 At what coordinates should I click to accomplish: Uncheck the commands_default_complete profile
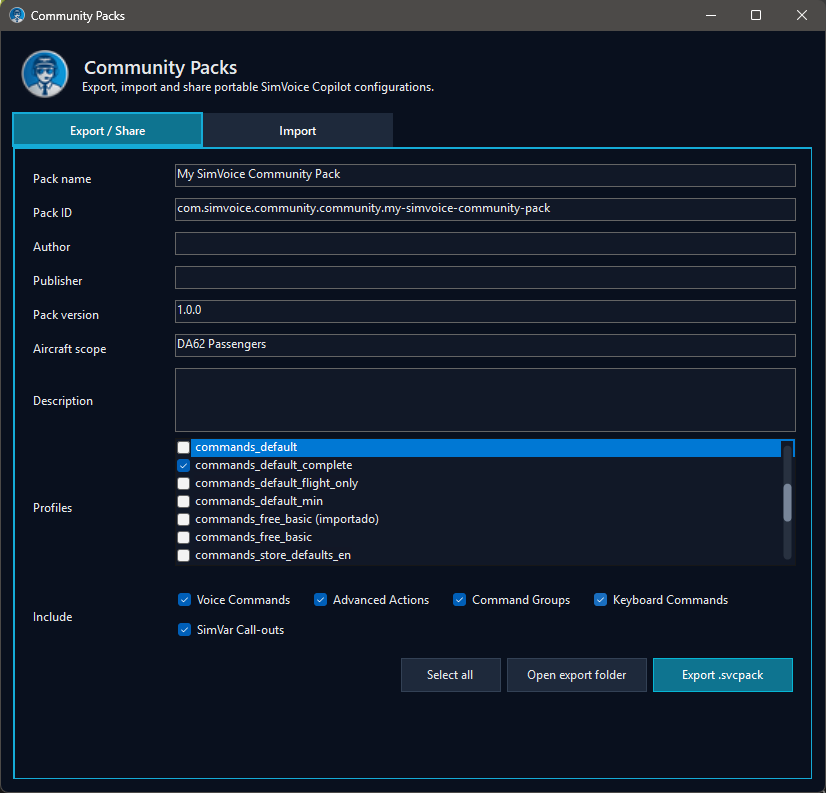183,465
